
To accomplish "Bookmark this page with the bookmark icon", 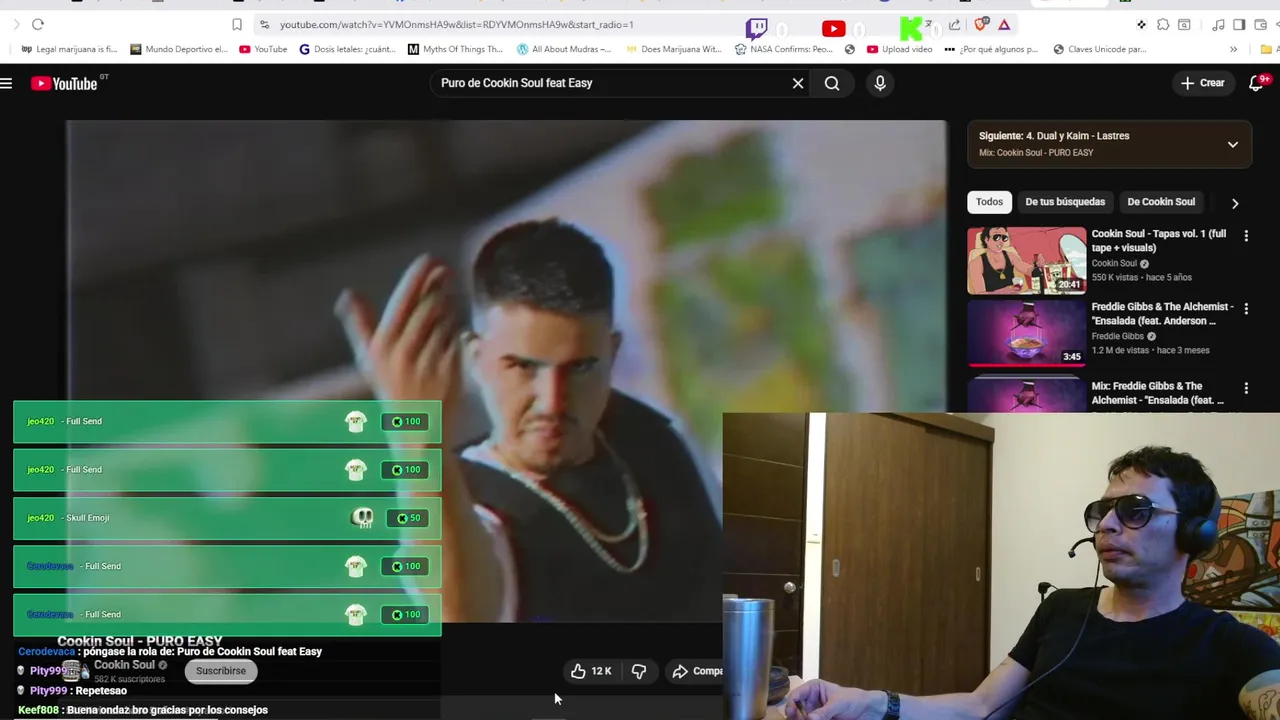I will [237, 24].
